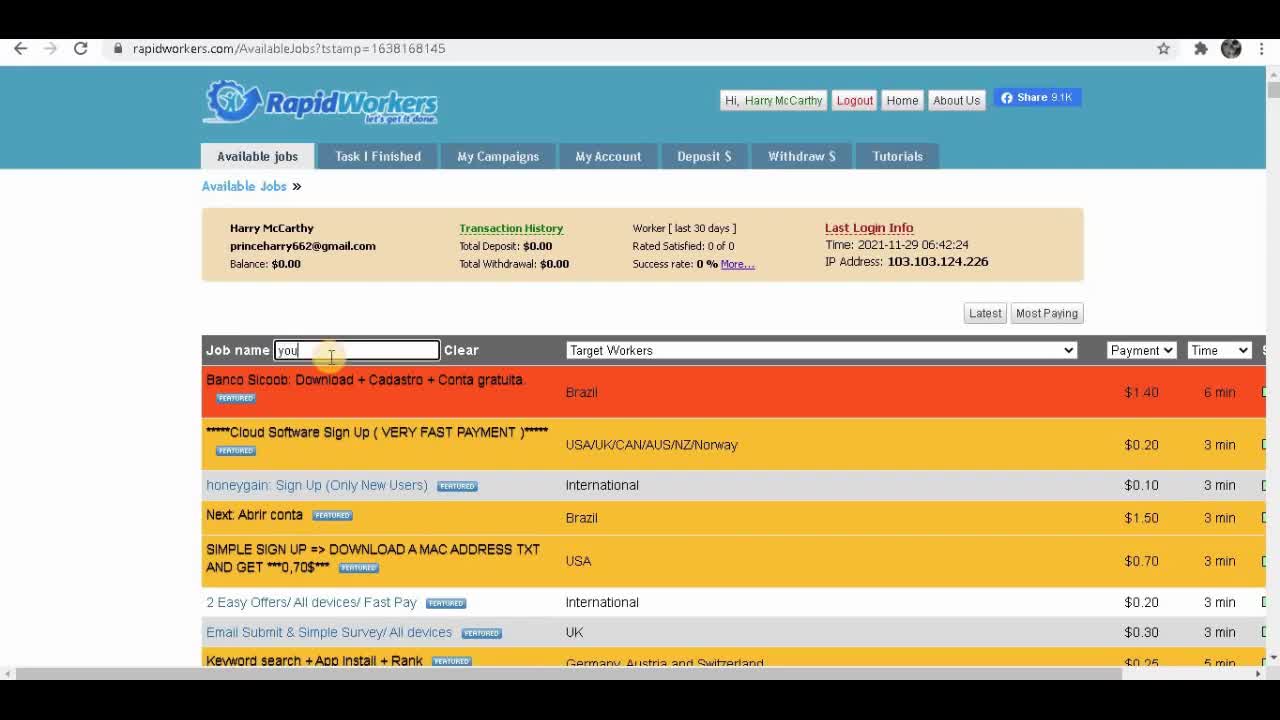1280x720 pixels.
Task: Click the vertical scrollbar thumb
Action: 1273,89
